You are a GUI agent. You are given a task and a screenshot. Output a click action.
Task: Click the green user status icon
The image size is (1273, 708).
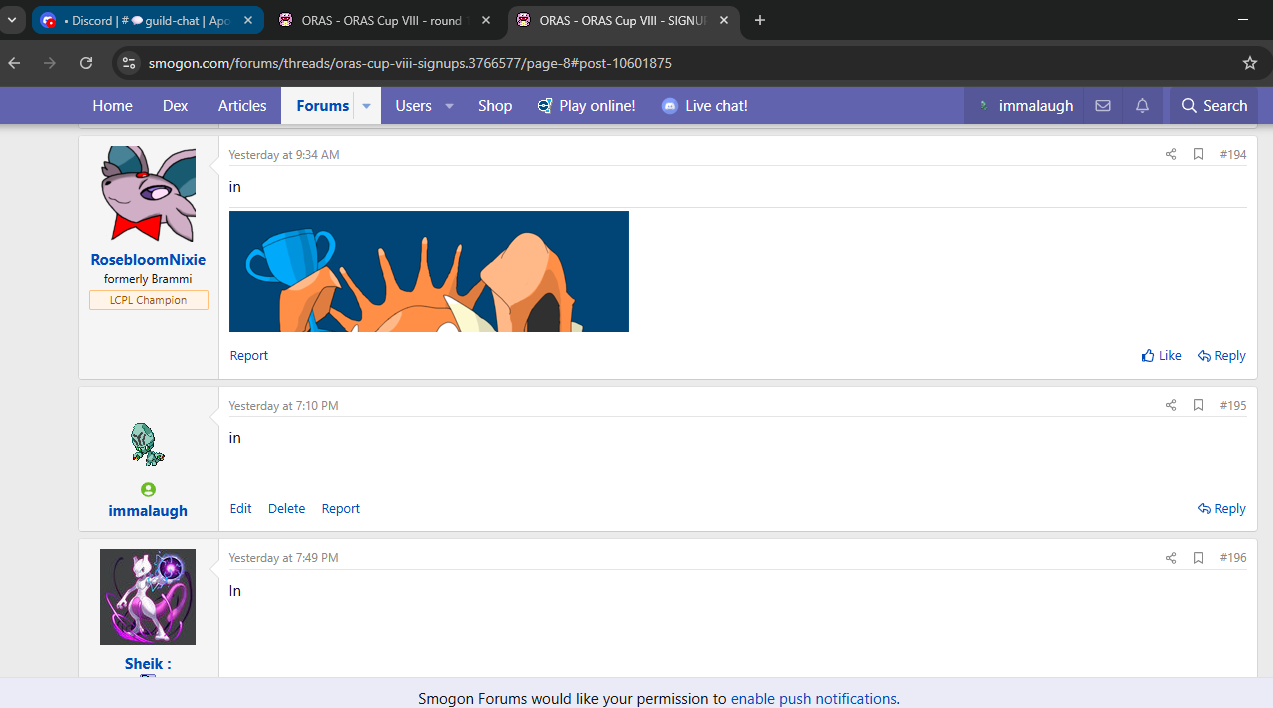click(x=148, y=490)
